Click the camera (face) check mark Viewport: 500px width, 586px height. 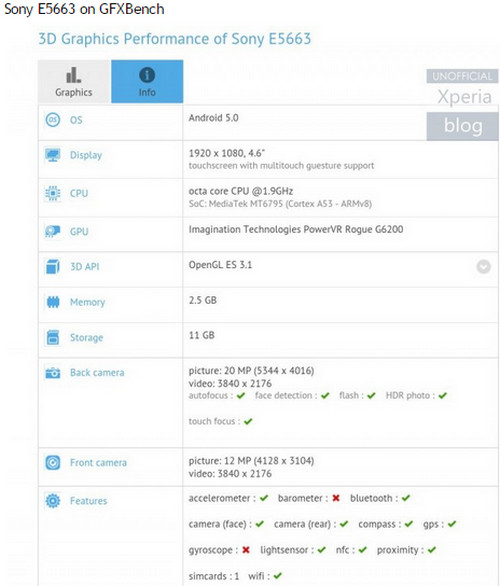pyautogui.click(x=260, y=524)
